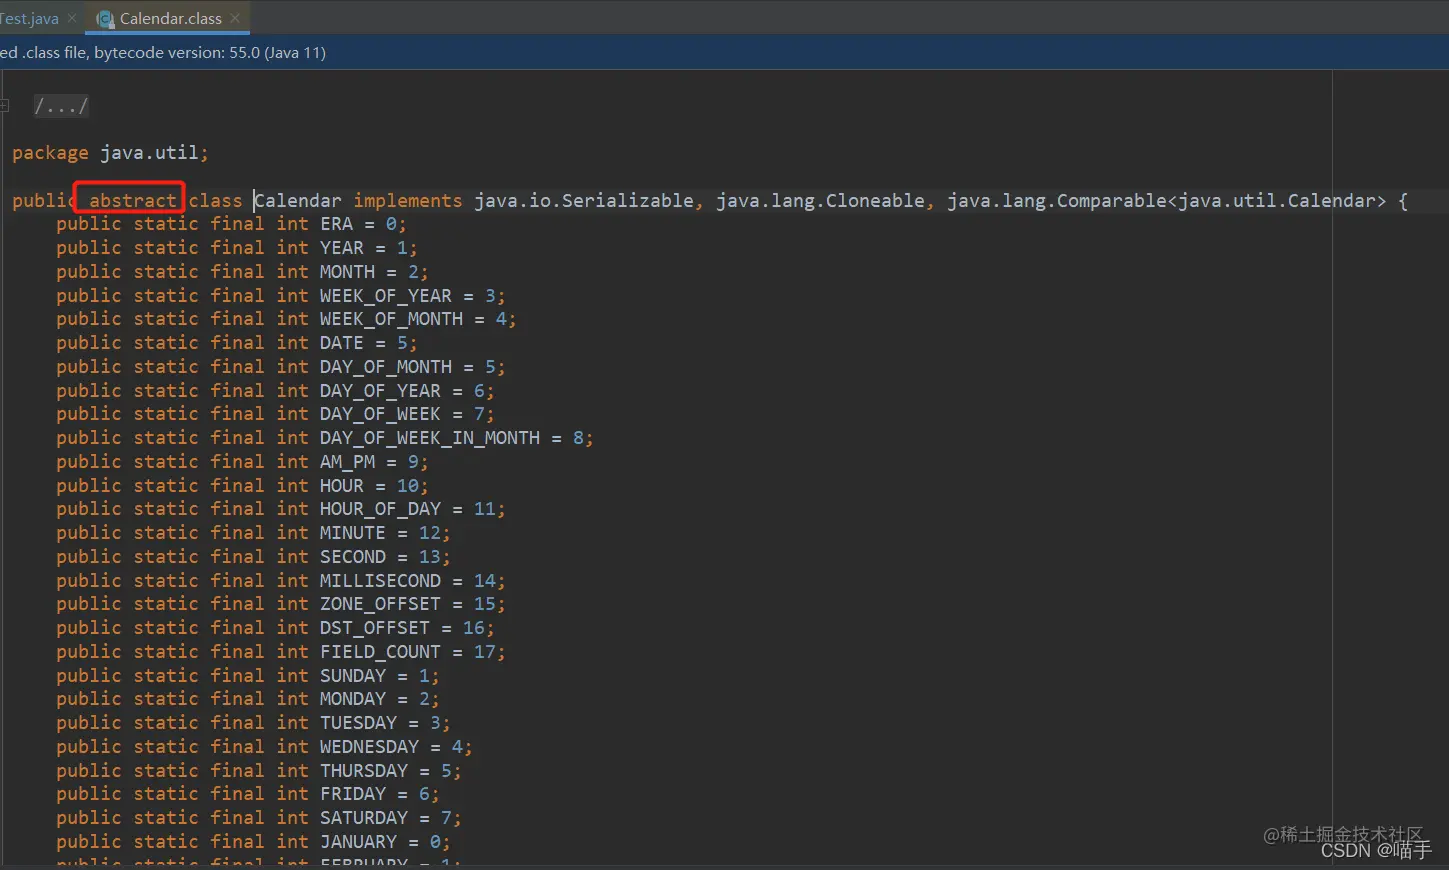The width and height of the screenshot is (1449, 870).
Task: Click java.lang.Cloneable in class declaration
Action: tap(820, 200)
